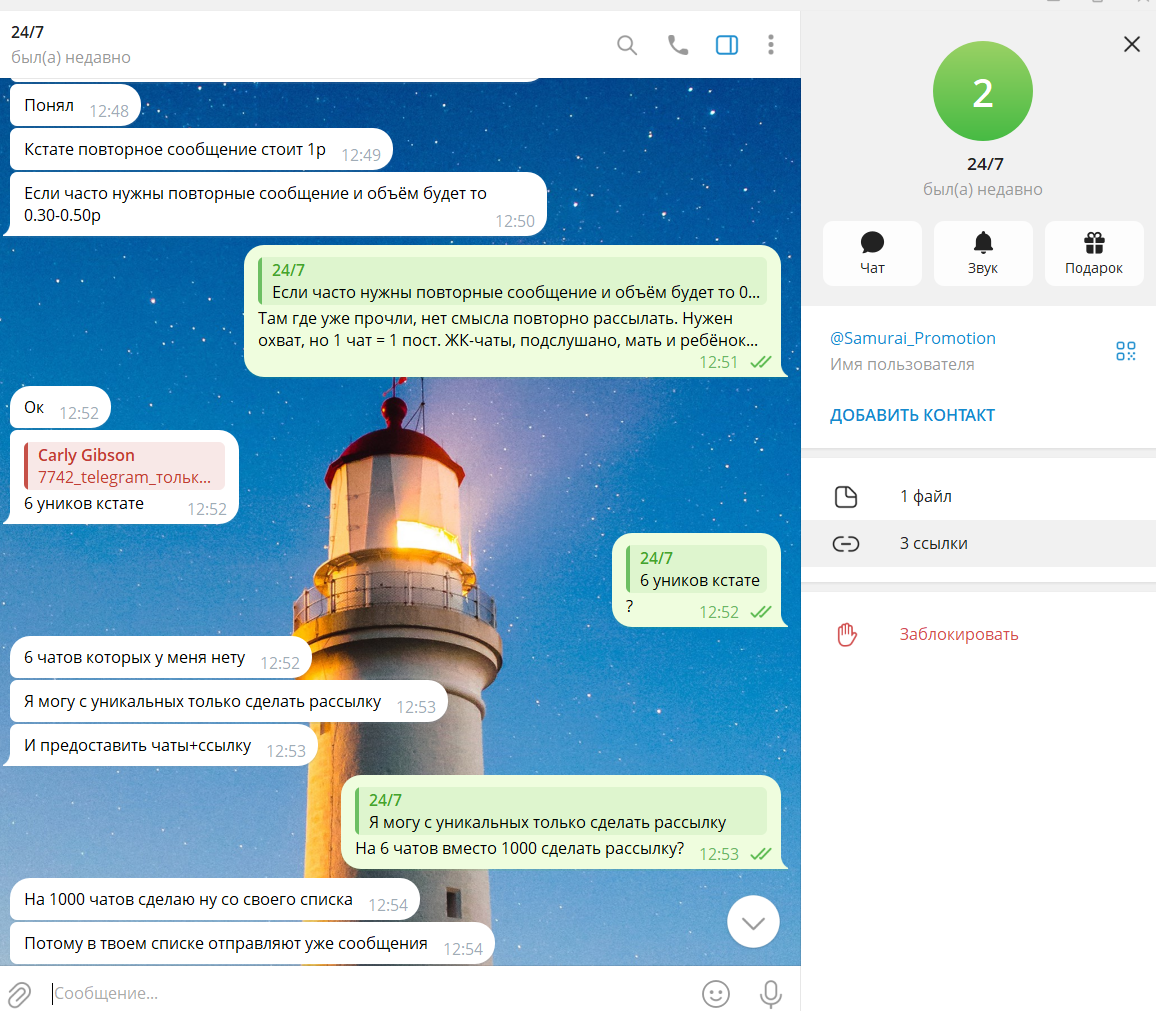Viewport: 1156px width, 1011px height.
Task: Toggle the profile sidebar panel icon
Action: coord(727,45)
